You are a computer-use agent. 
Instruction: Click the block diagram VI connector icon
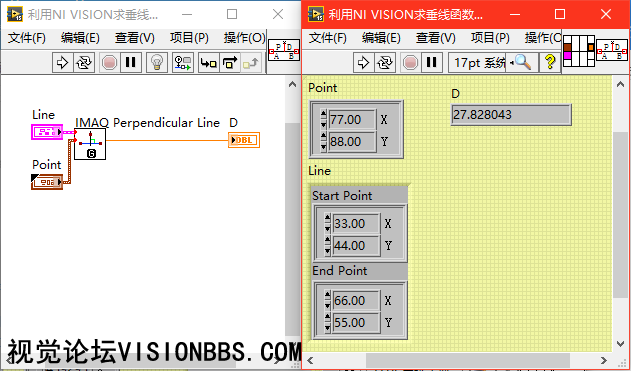pos(284,50)
